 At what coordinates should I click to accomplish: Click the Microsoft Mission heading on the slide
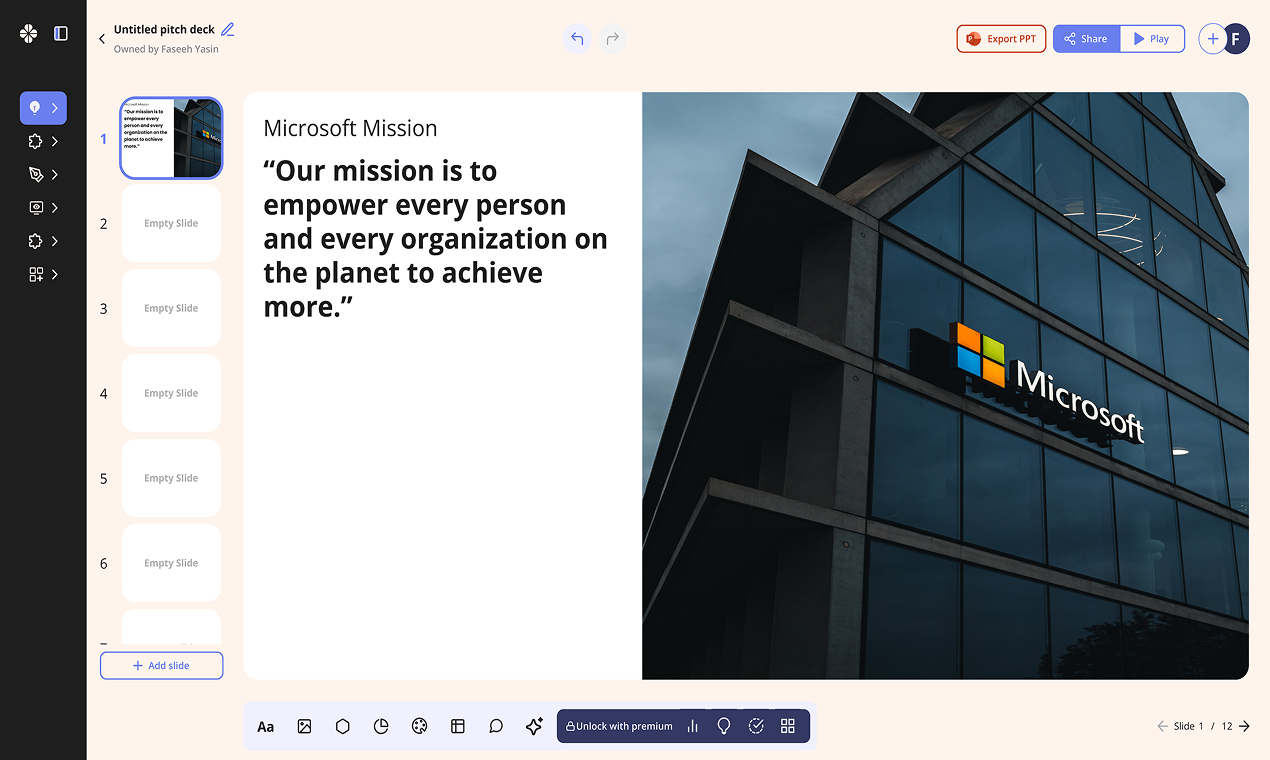[x=350, y=128]
